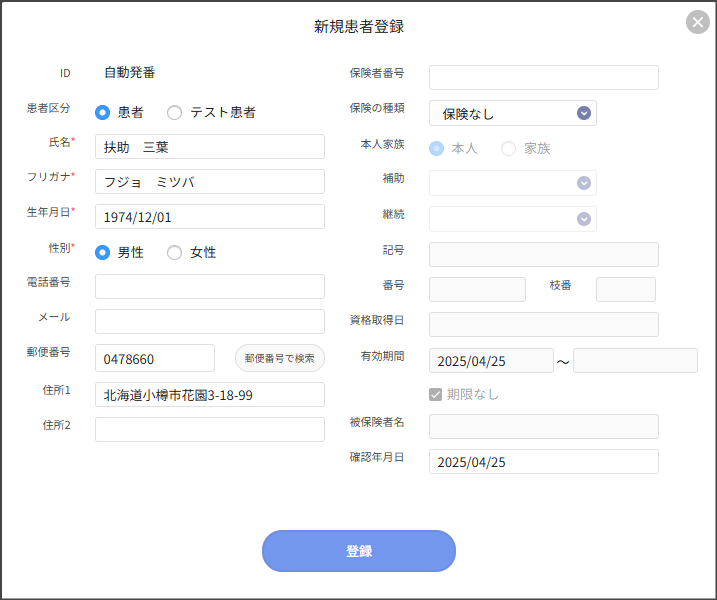Open the 保険の種類 dropdown
The height and width of the screenshot is (600, 717).
[512, 113]
